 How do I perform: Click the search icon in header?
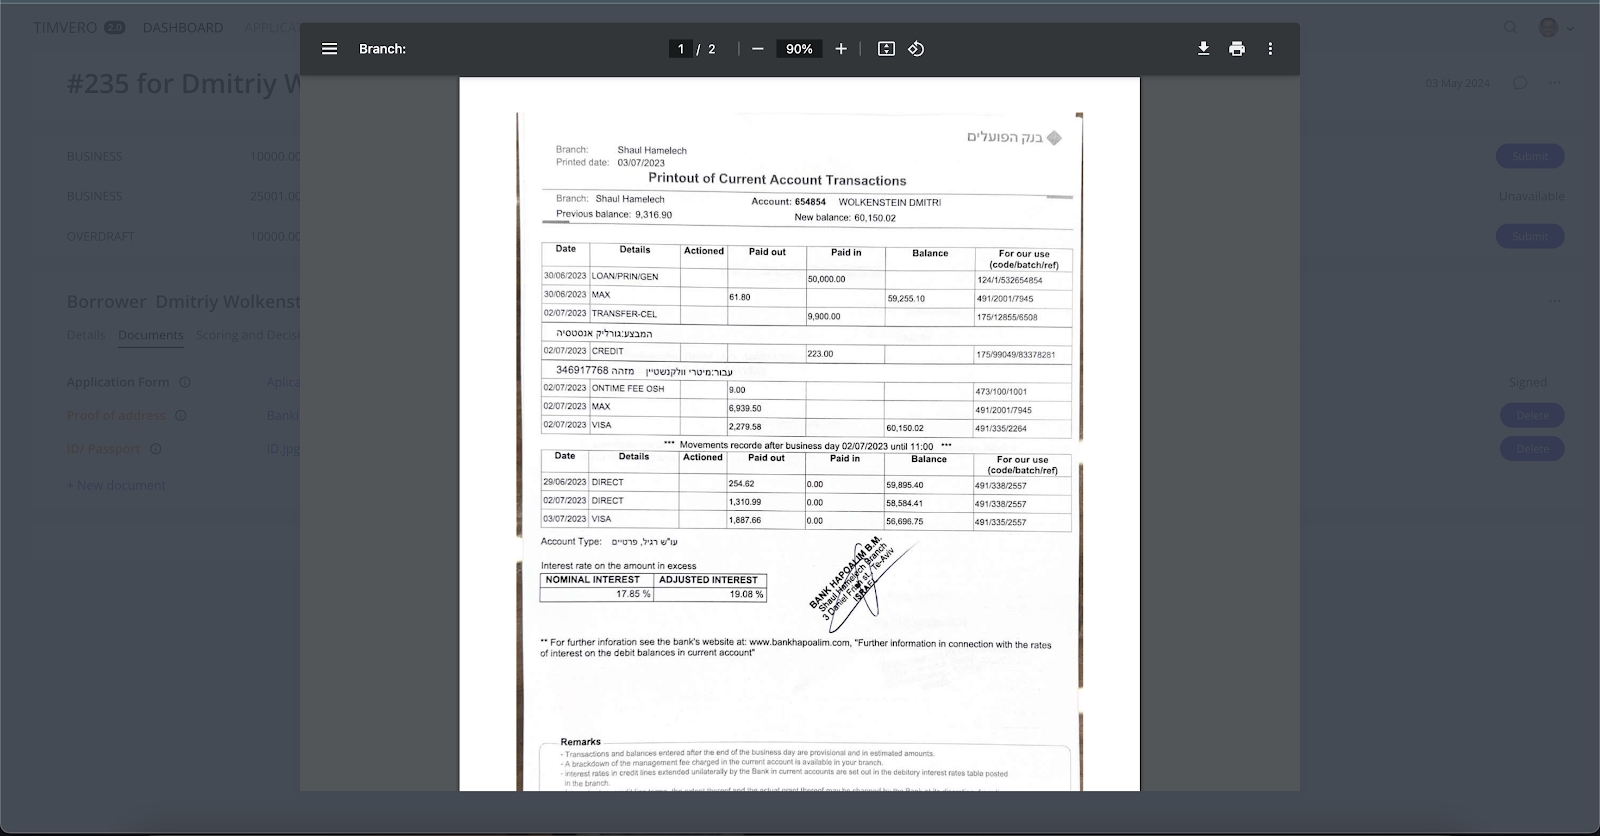1511,27
